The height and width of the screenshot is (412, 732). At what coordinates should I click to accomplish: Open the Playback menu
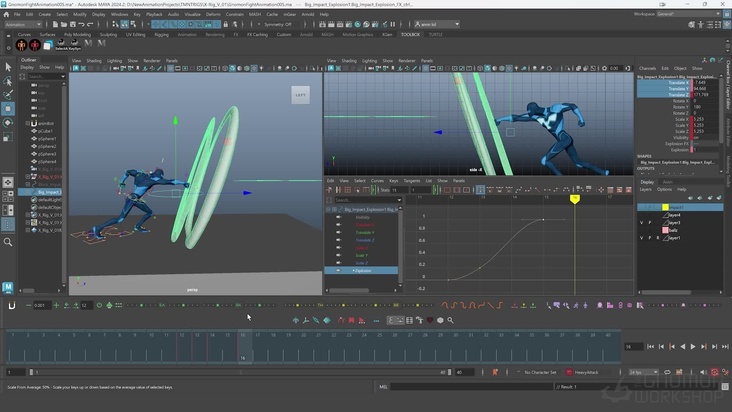click(x=154, y=14)
